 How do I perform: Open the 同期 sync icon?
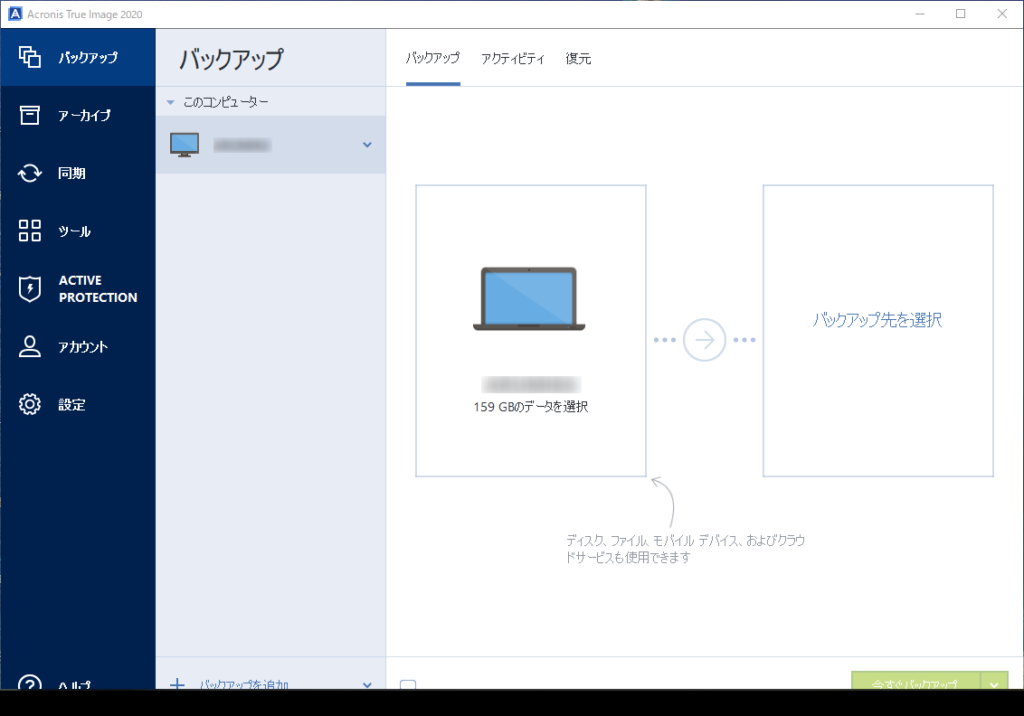click(x=29, y=173)
